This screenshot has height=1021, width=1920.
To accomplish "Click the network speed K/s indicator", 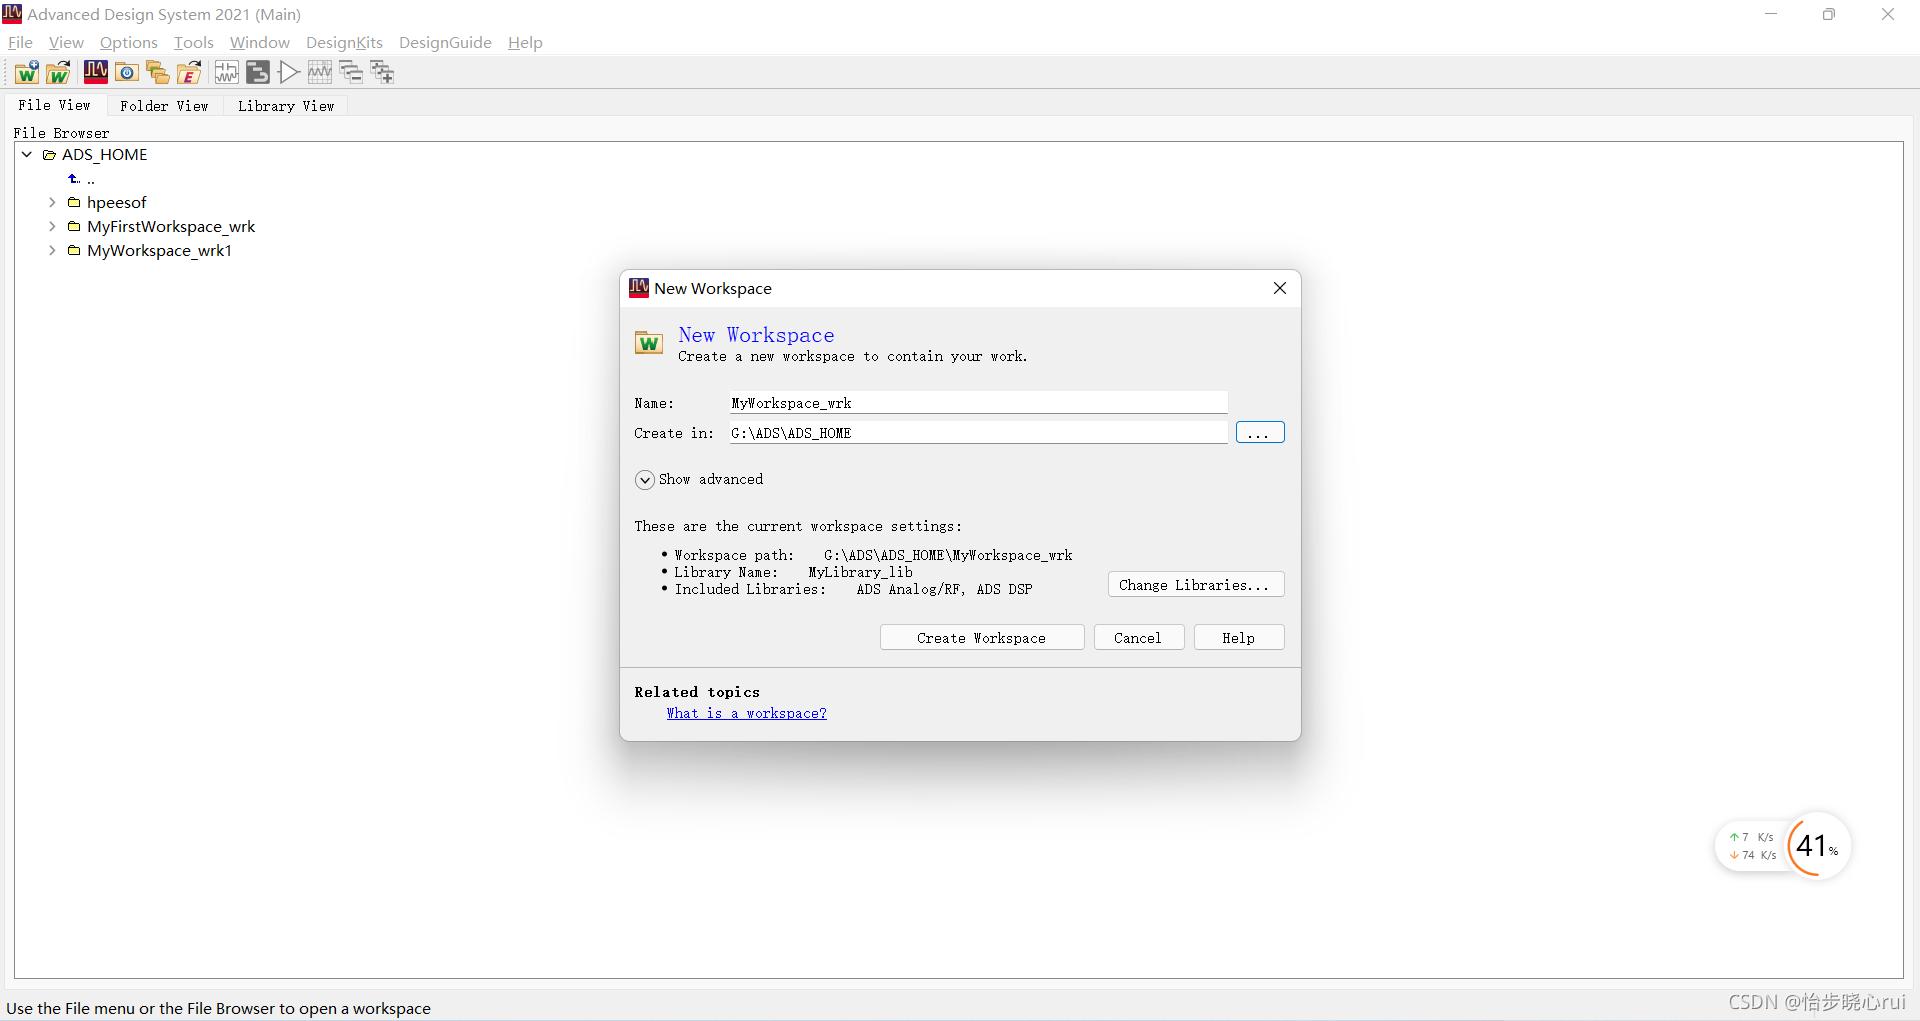I will (x=1752, y=846).
